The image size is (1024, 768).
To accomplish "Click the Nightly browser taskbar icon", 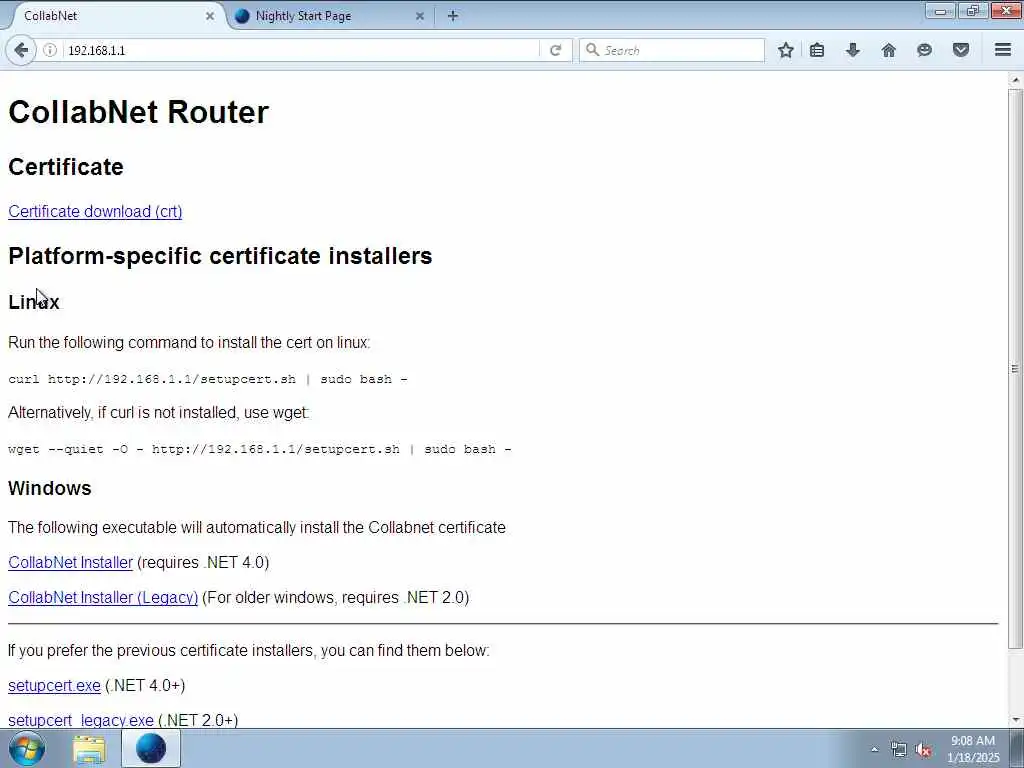I will 151,748.
